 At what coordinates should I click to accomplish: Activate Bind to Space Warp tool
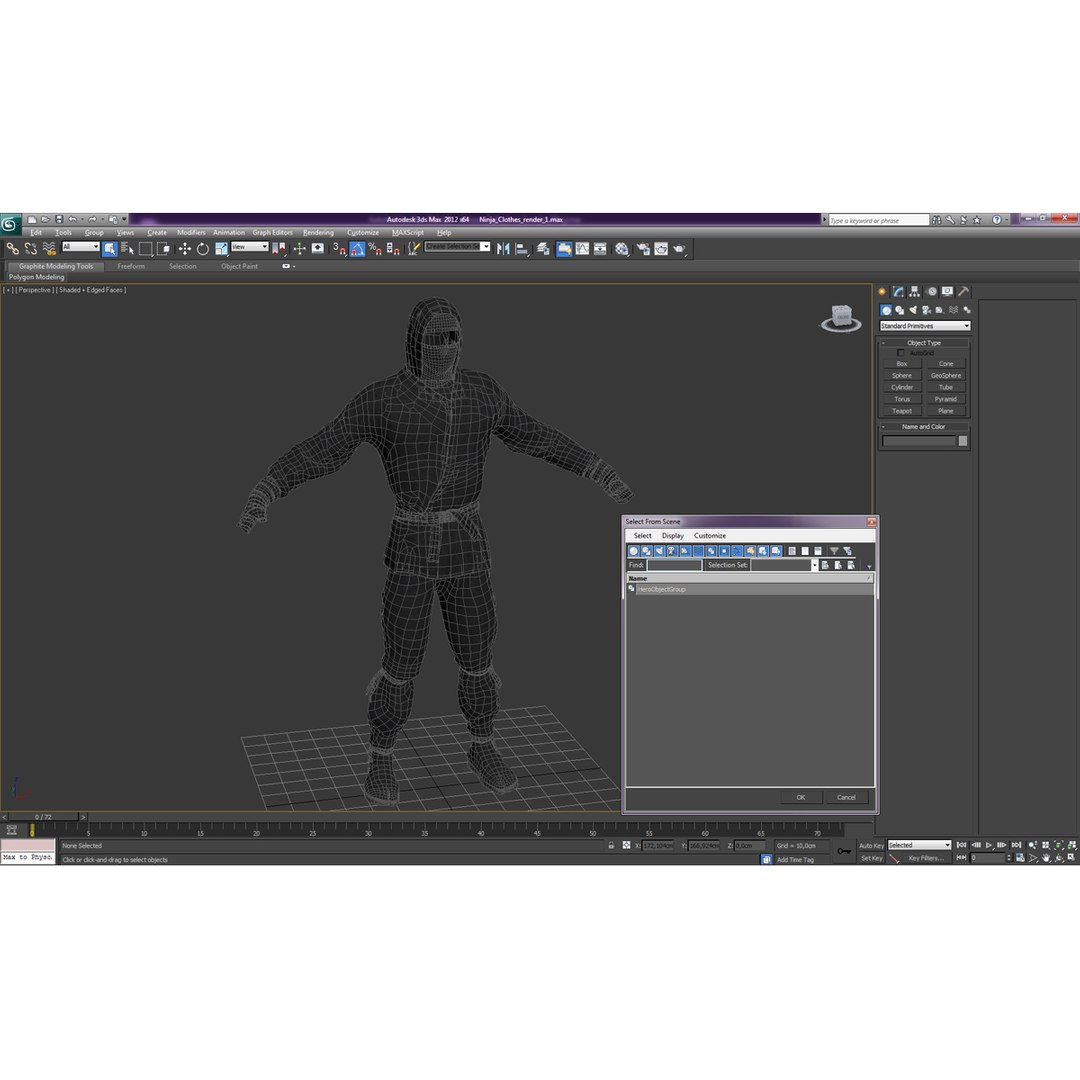pos(49,249)
